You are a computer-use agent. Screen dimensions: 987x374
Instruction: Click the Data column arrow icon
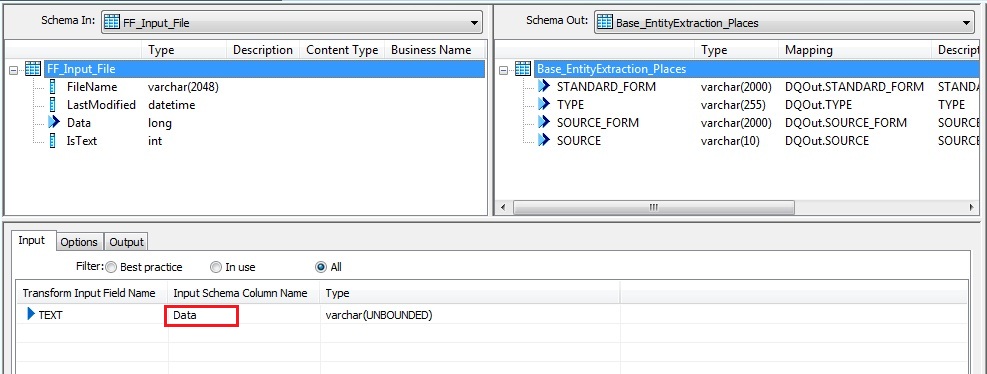pyautogui.click(x=54, y=123)
